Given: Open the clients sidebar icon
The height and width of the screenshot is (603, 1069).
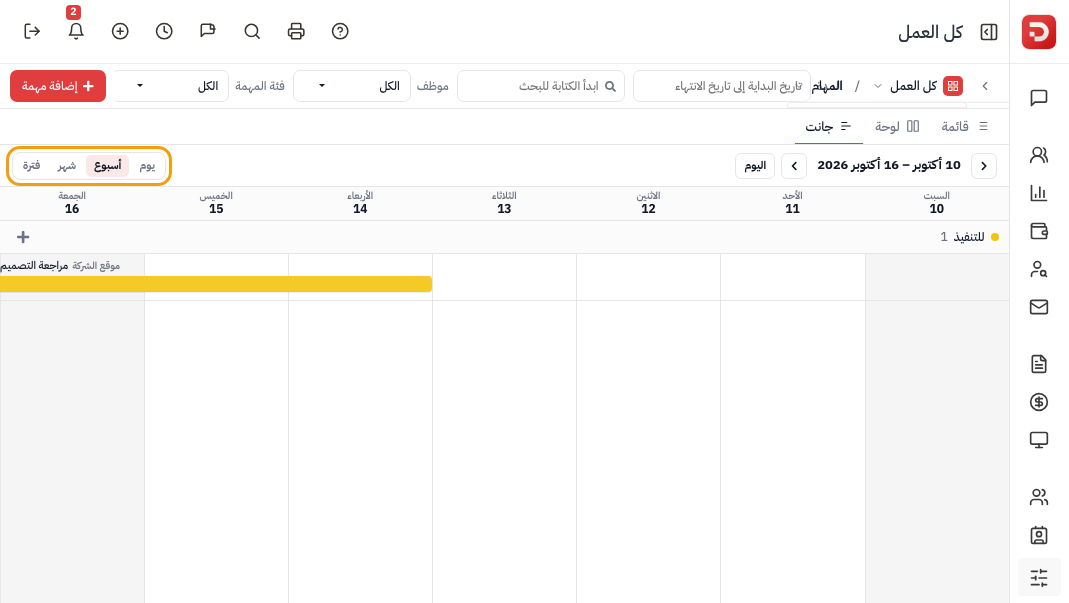Looking at the screenshot, I should click(1039, 155).
